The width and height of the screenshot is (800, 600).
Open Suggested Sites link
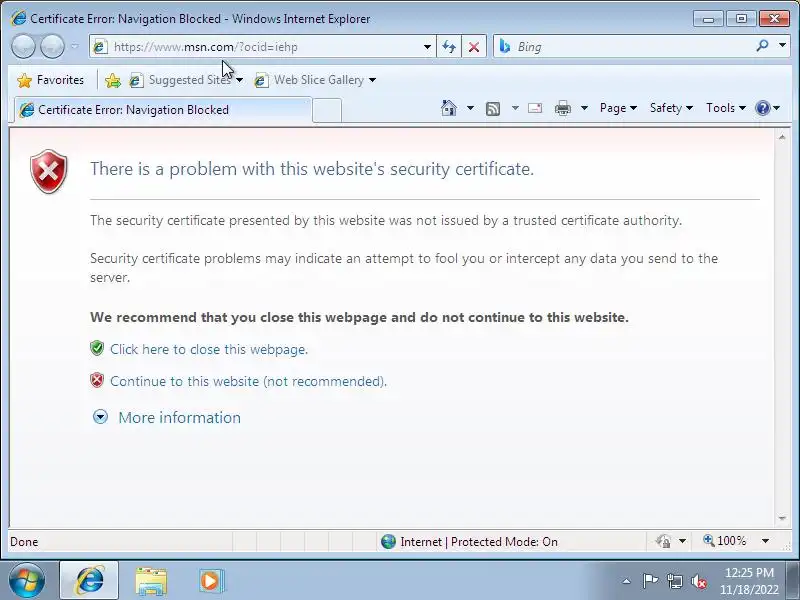[181, 80]
